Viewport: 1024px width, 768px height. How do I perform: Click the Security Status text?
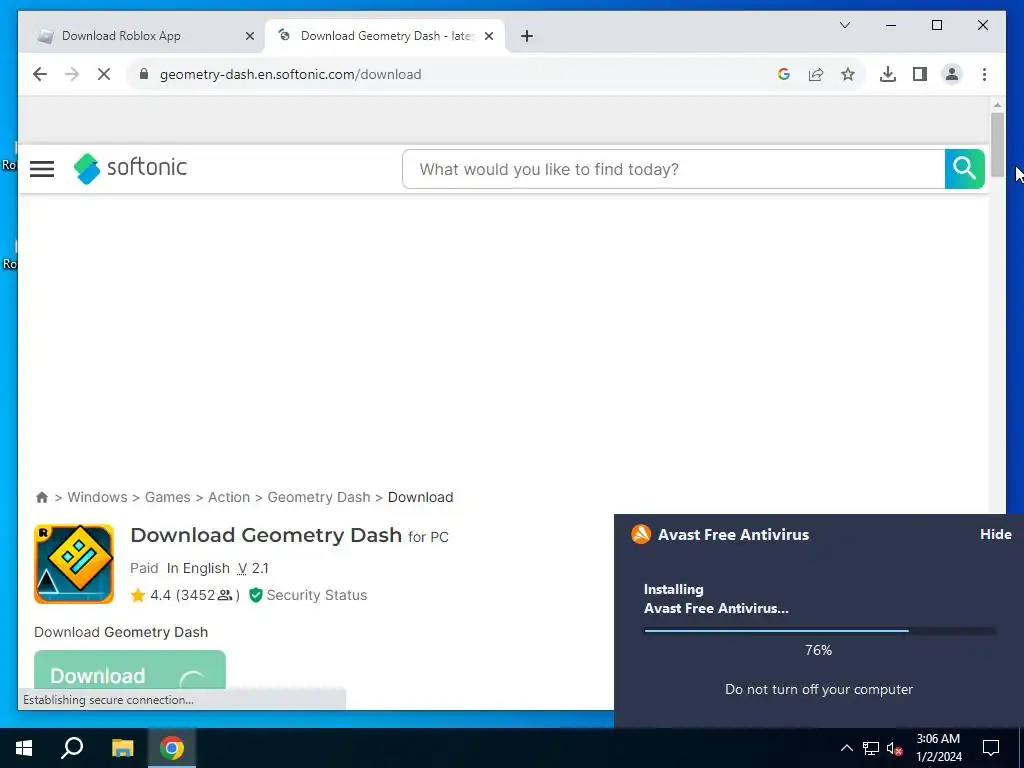(317, 595)
